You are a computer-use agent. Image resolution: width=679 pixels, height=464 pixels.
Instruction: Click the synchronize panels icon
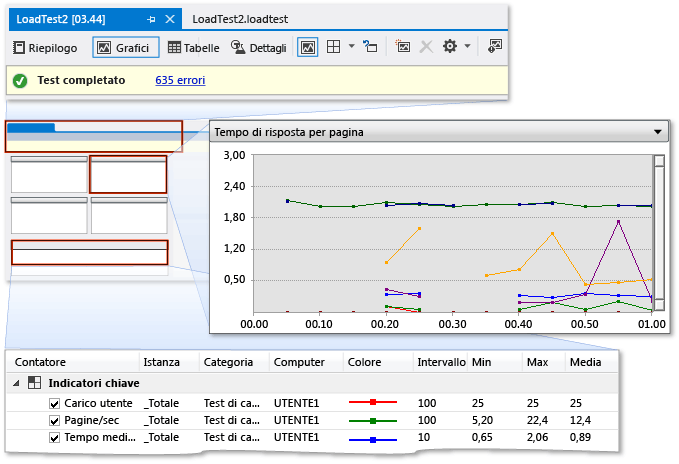click(370, 47)
